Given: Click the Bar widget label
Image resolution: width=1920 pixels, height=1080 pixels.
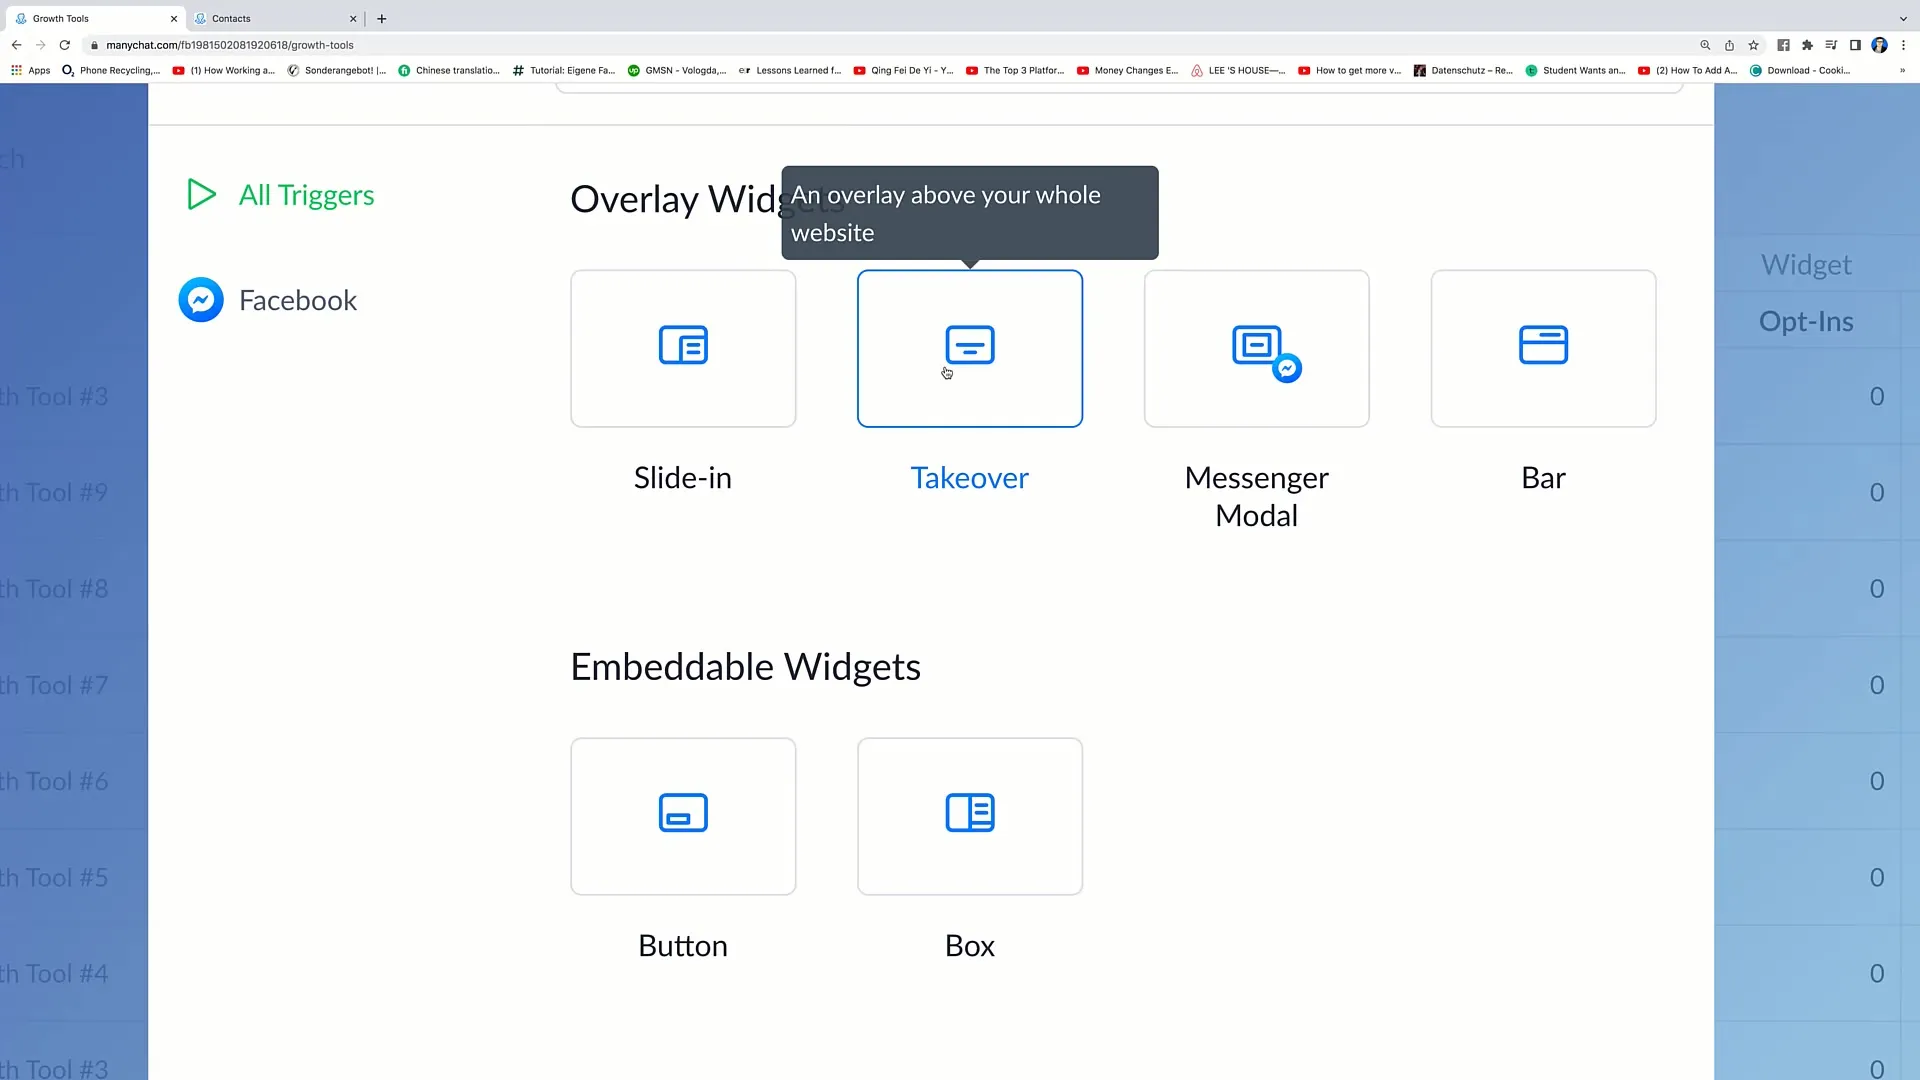Looking at the screenshot, I should [x=1543, y=478].
